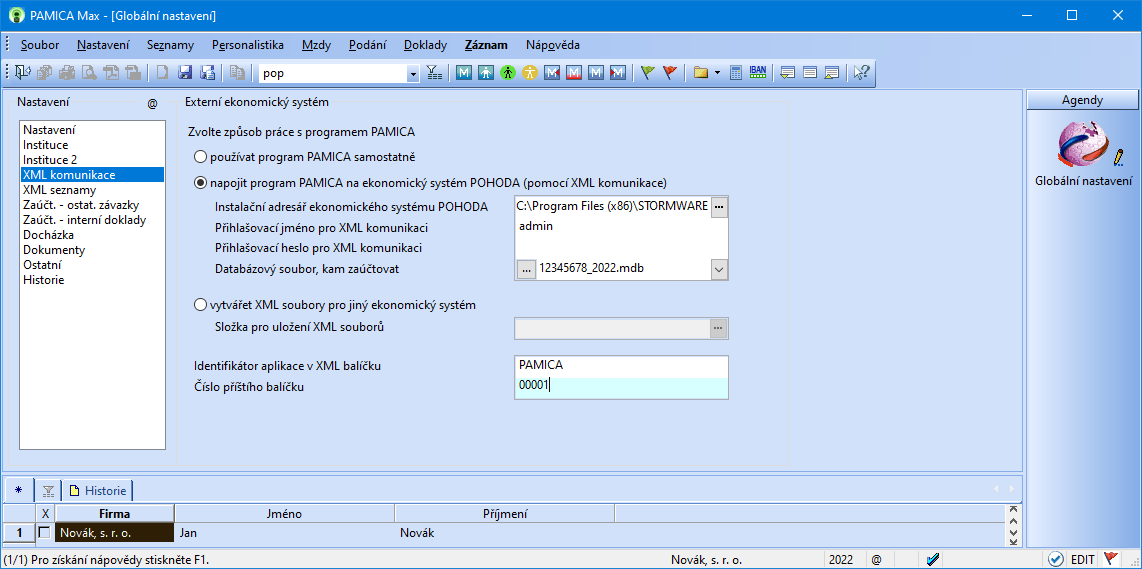Screen dimensions: 1142x569
Task: Select 'Zaúčt. - interní doklady' item
Action: pyautogui.click(x=84, y=219)
